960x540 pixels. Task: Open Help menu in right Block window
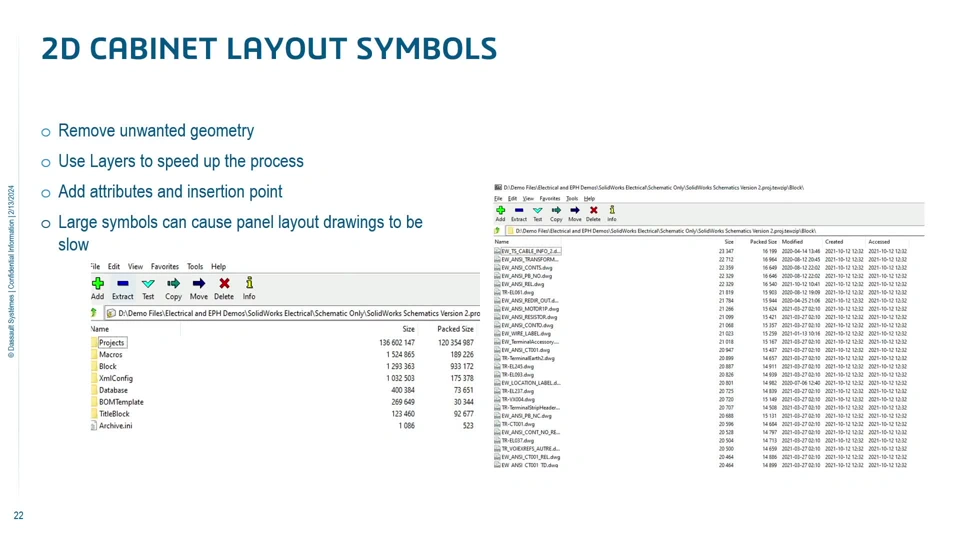point(589,199)
